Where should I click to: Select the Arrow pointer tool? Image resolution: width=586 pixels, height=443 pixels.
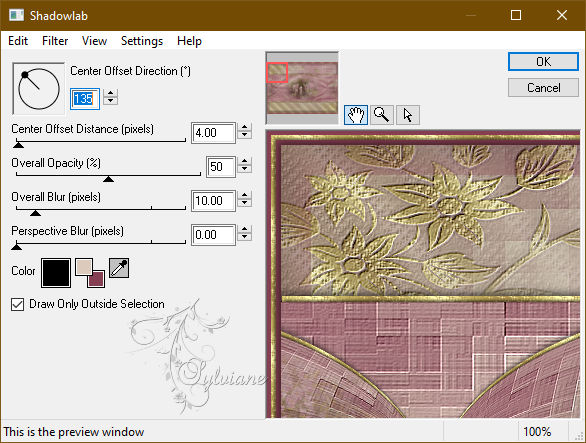[408, 115]
